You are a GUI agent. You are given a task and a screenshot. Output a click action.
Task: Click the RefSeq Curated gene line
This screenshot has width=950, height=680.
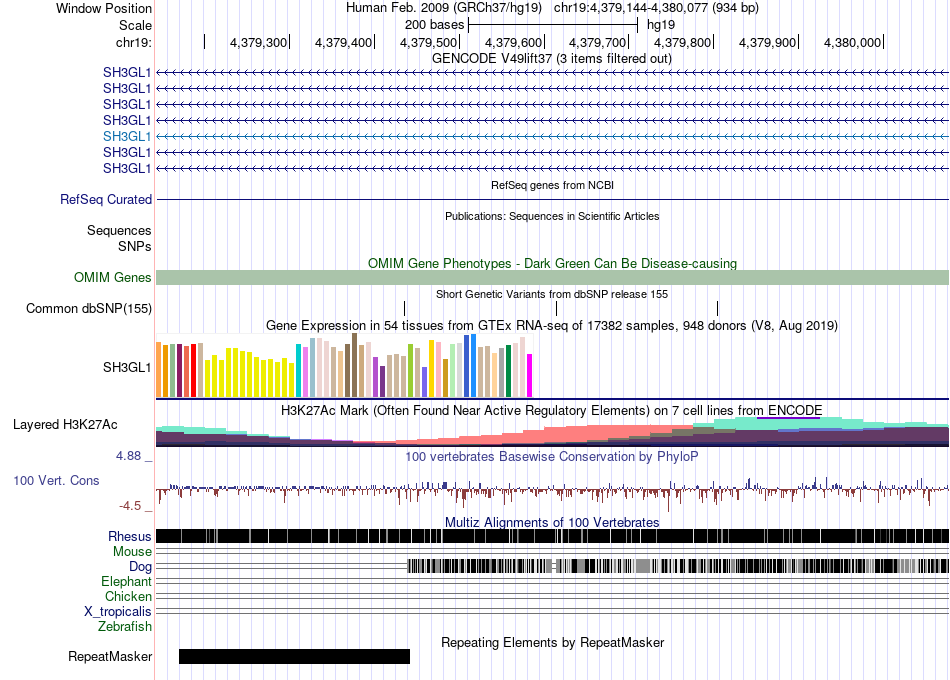[552, 199]
